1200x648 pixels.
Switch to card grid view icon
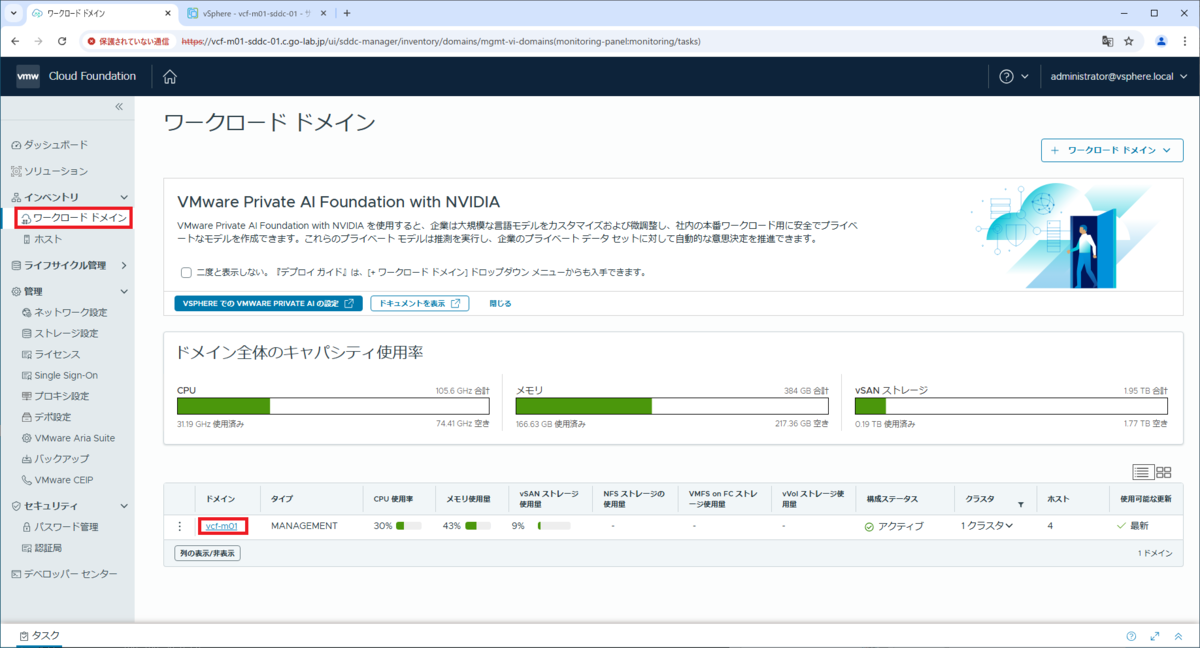point(1164,472)
